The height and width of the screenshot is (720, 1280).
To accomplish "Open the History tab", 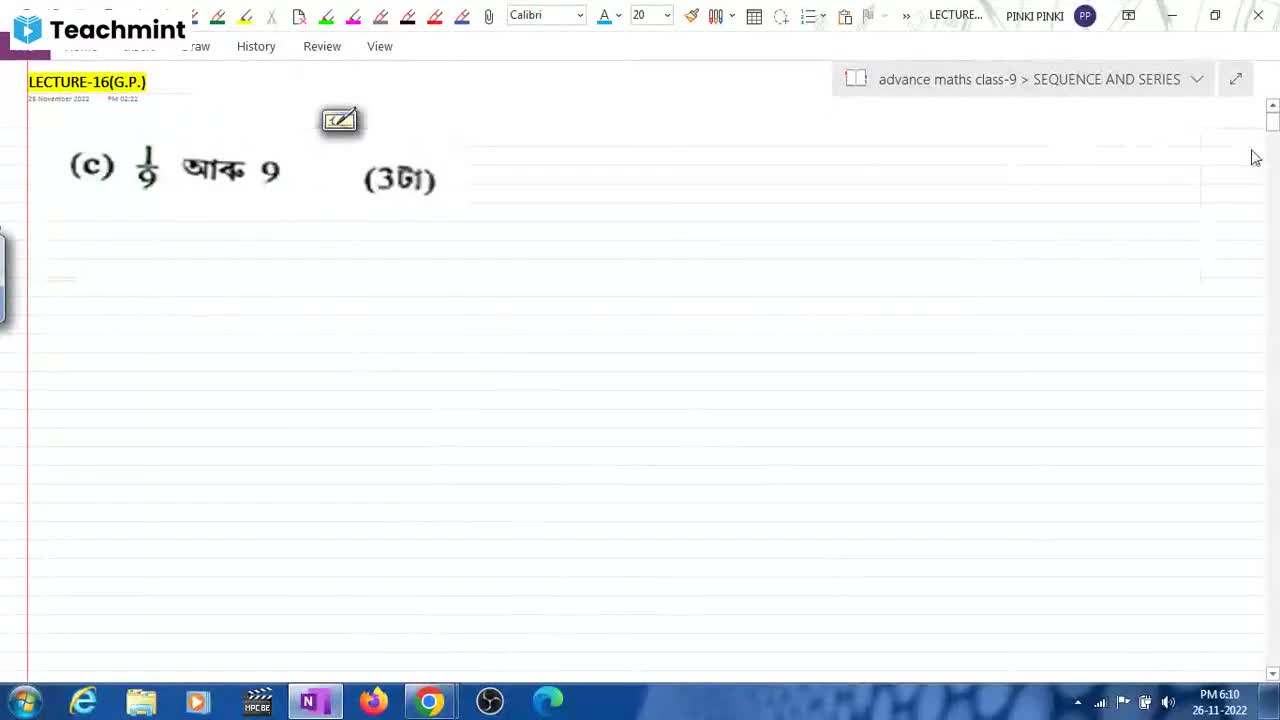I will tap(256, 46).
